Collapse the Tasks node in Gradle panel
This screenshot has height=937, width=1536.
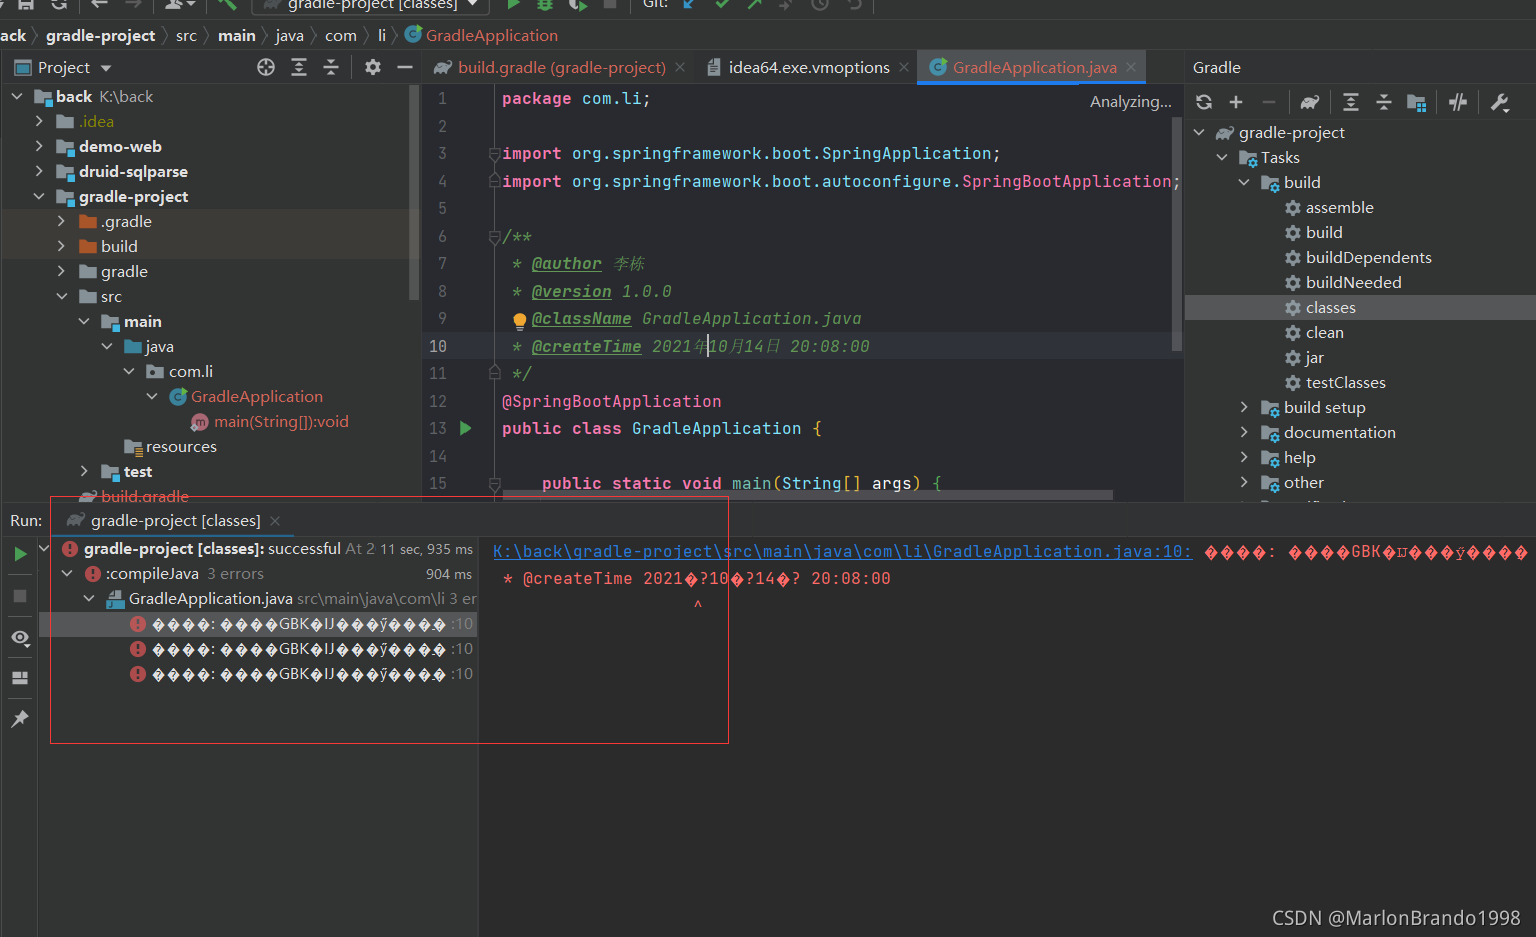1222,157
